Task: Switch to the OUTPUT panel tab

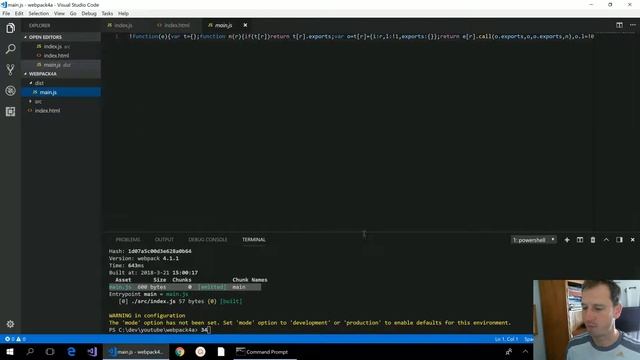Action: (164, 240)
